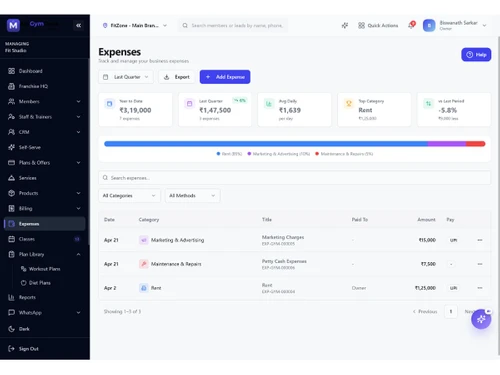500x375 pixels.
Task: Click Date column header
Action: (109, 220)
